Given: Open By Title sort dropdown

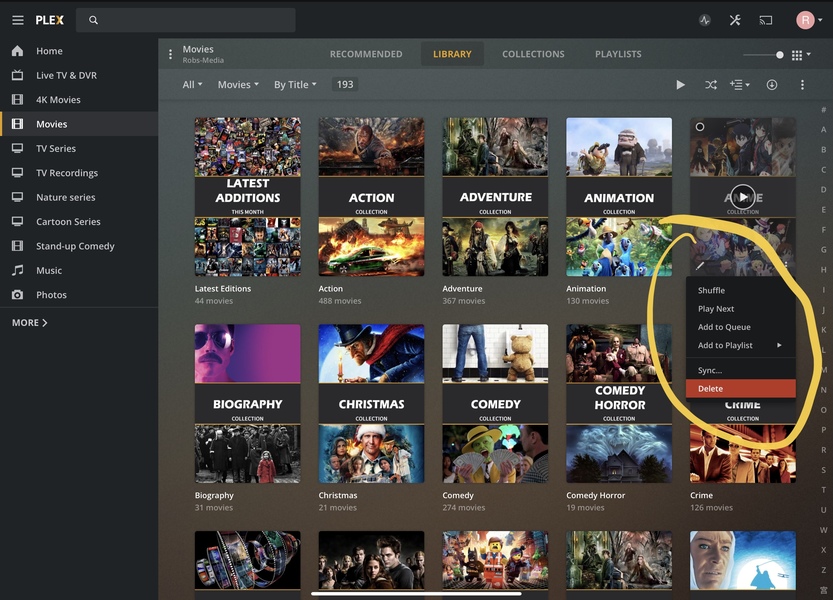Looking at the screenshot, I should (295, 84).
